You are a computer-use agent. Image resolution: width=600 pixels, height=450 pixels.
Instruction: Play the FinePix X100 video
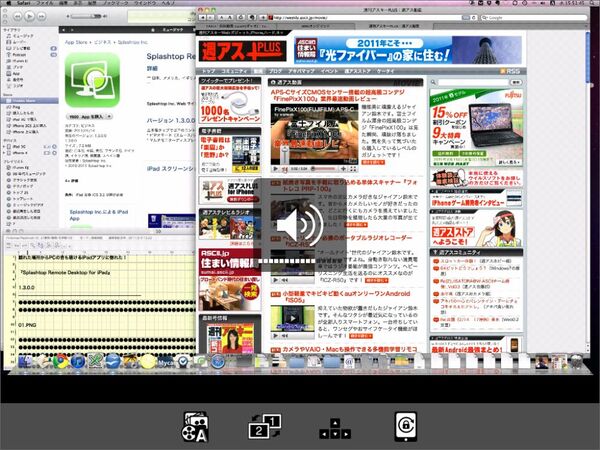click(x=275, y=169)
